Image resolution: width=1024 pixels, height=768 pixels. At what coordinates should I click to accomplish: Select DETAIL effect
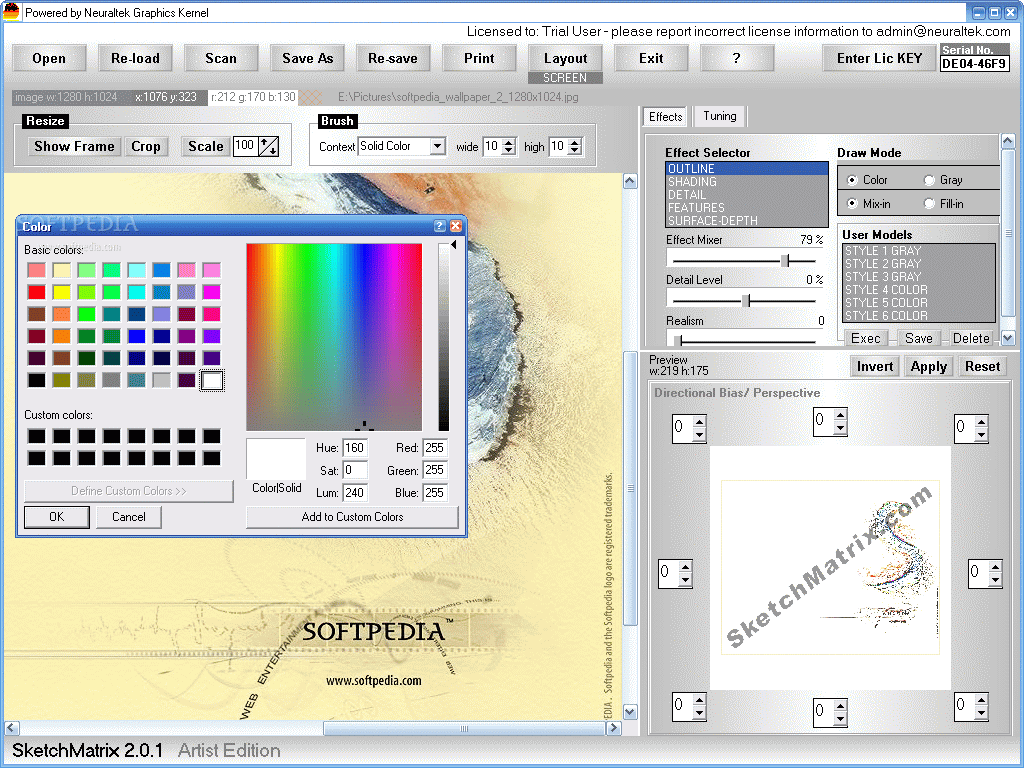coord(746,195)
